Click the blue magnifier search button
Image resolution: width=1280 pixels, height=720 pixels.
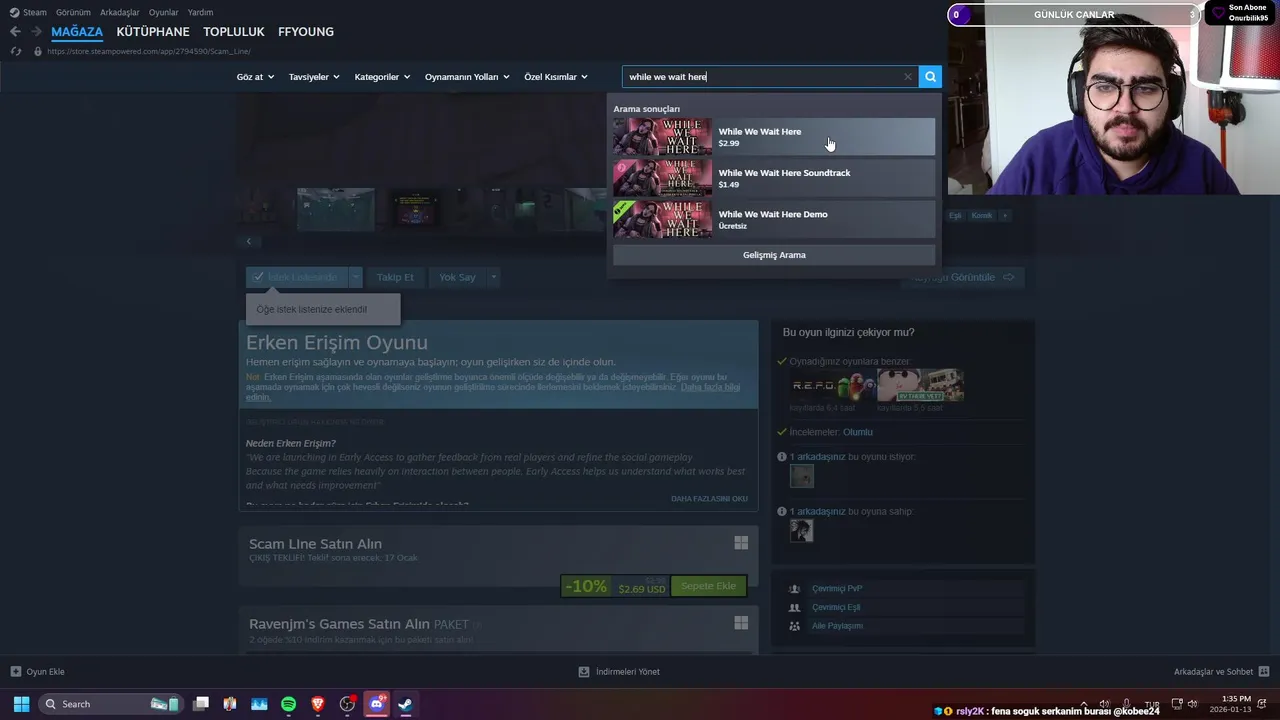[x=930, y=77]
